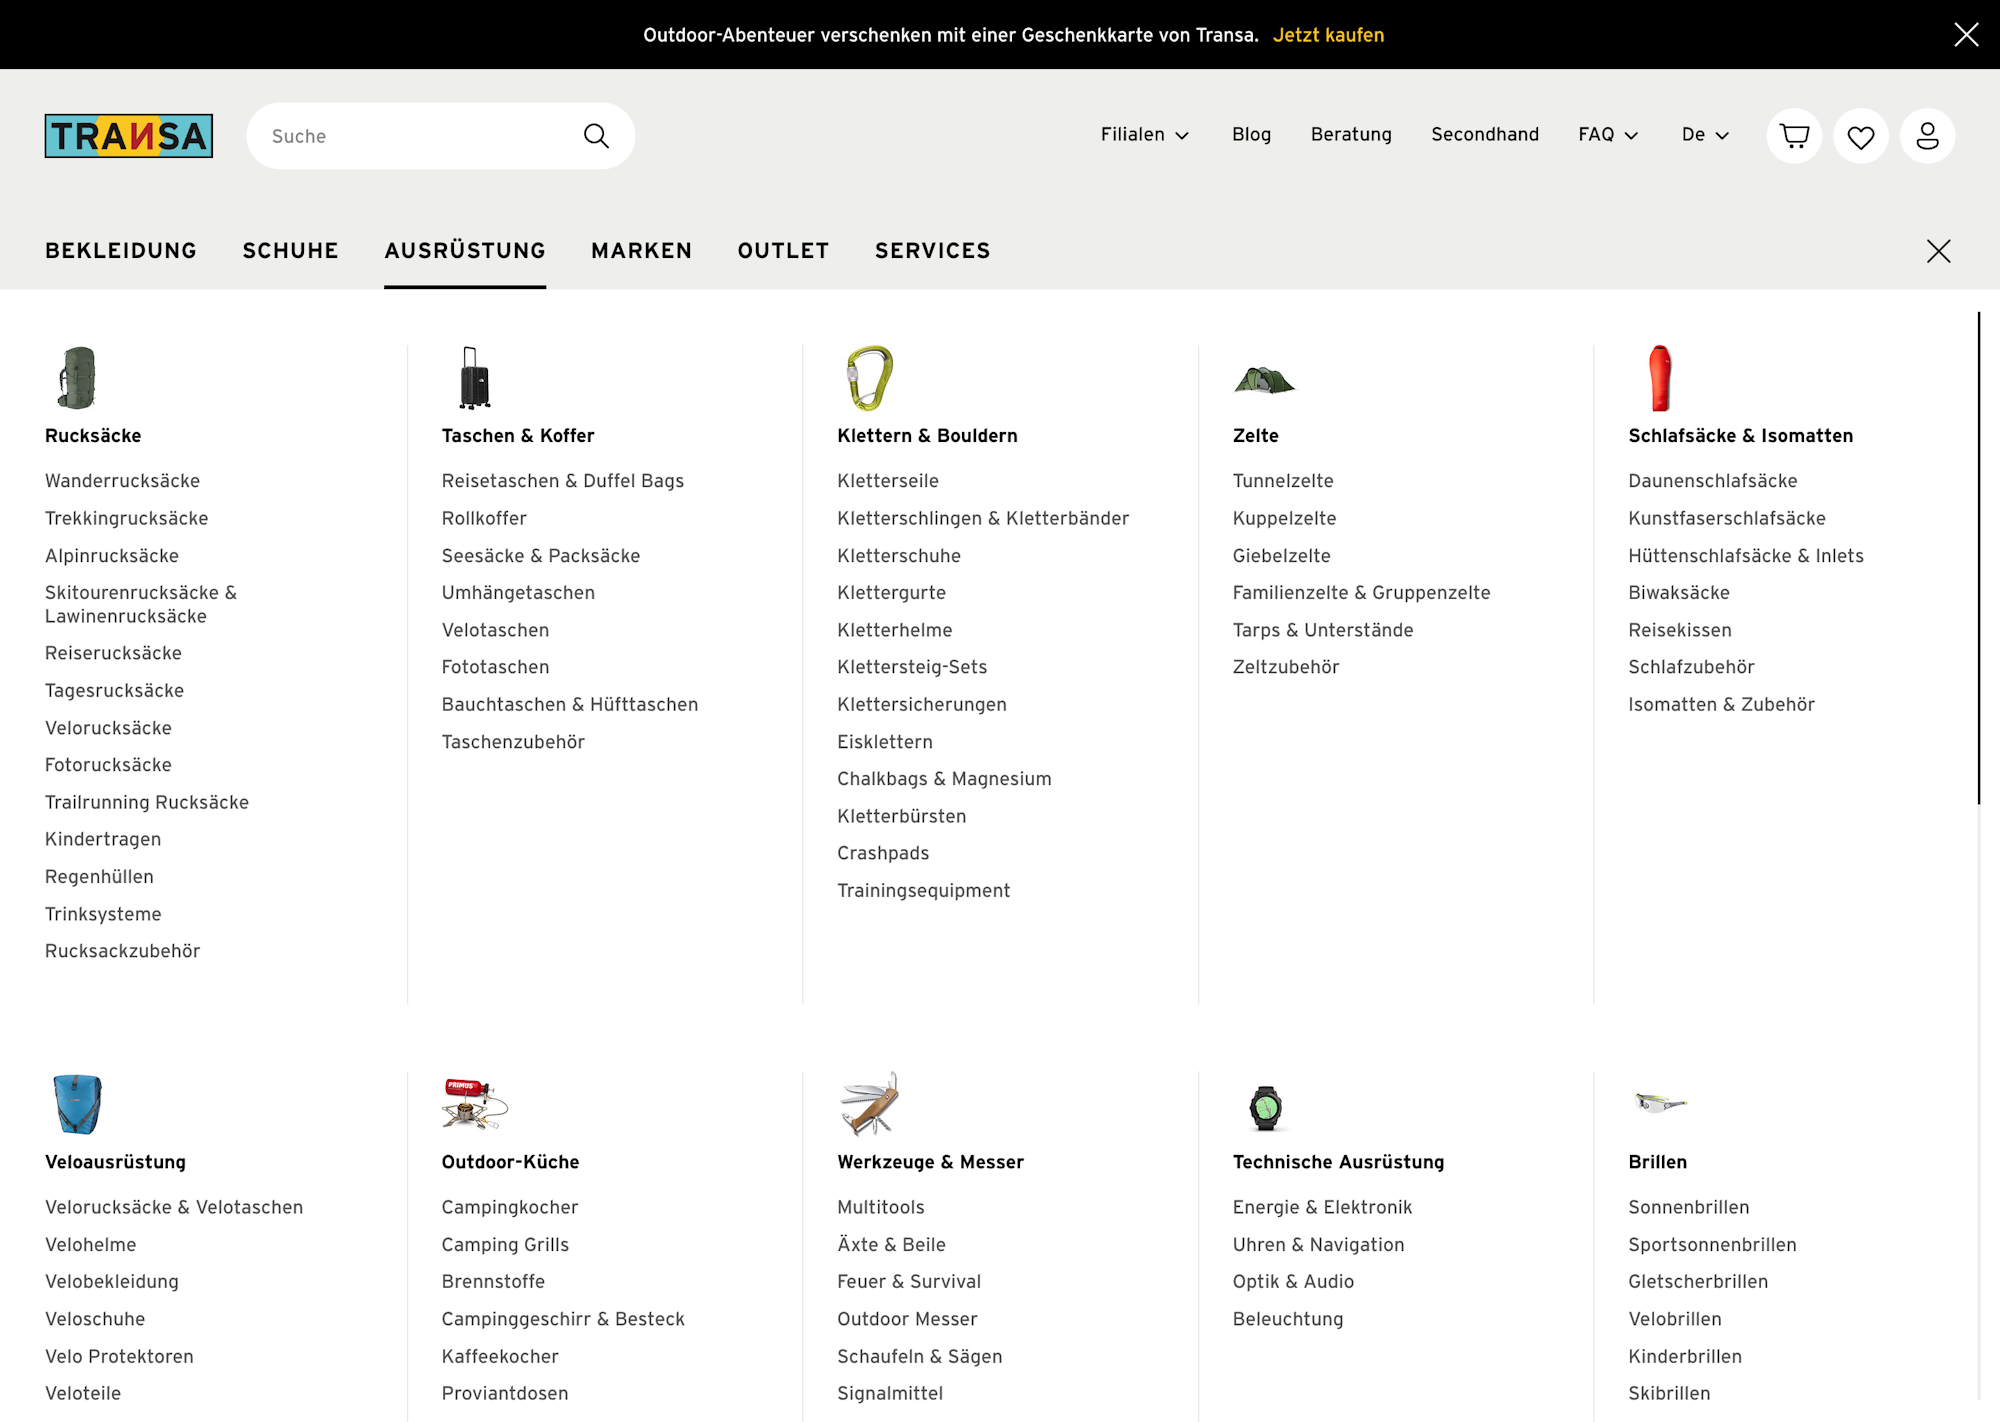Open Bauchtaschen & Hüfttaschen

pyautogui.click(x=570, y=705)
